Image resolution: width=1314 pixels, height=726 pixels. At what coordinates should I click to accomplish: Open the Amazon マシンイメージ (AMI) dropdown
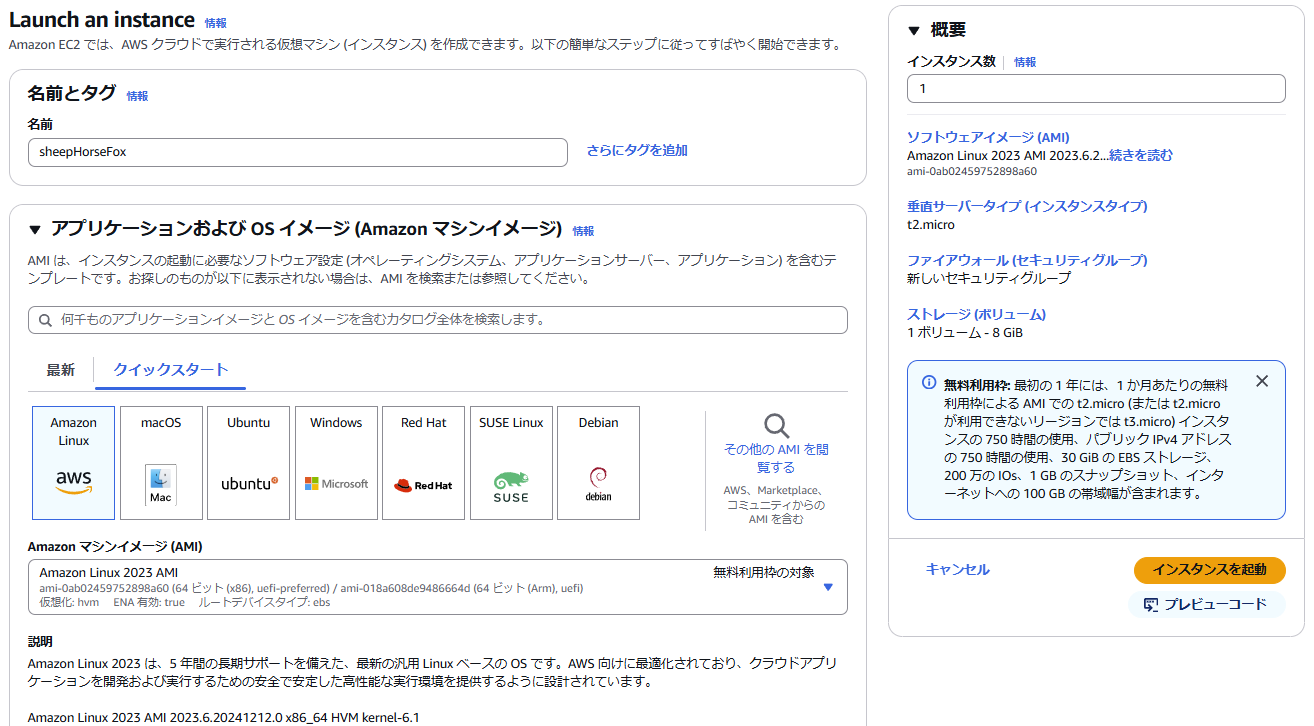pyautogui.click(x=438, y=587)
